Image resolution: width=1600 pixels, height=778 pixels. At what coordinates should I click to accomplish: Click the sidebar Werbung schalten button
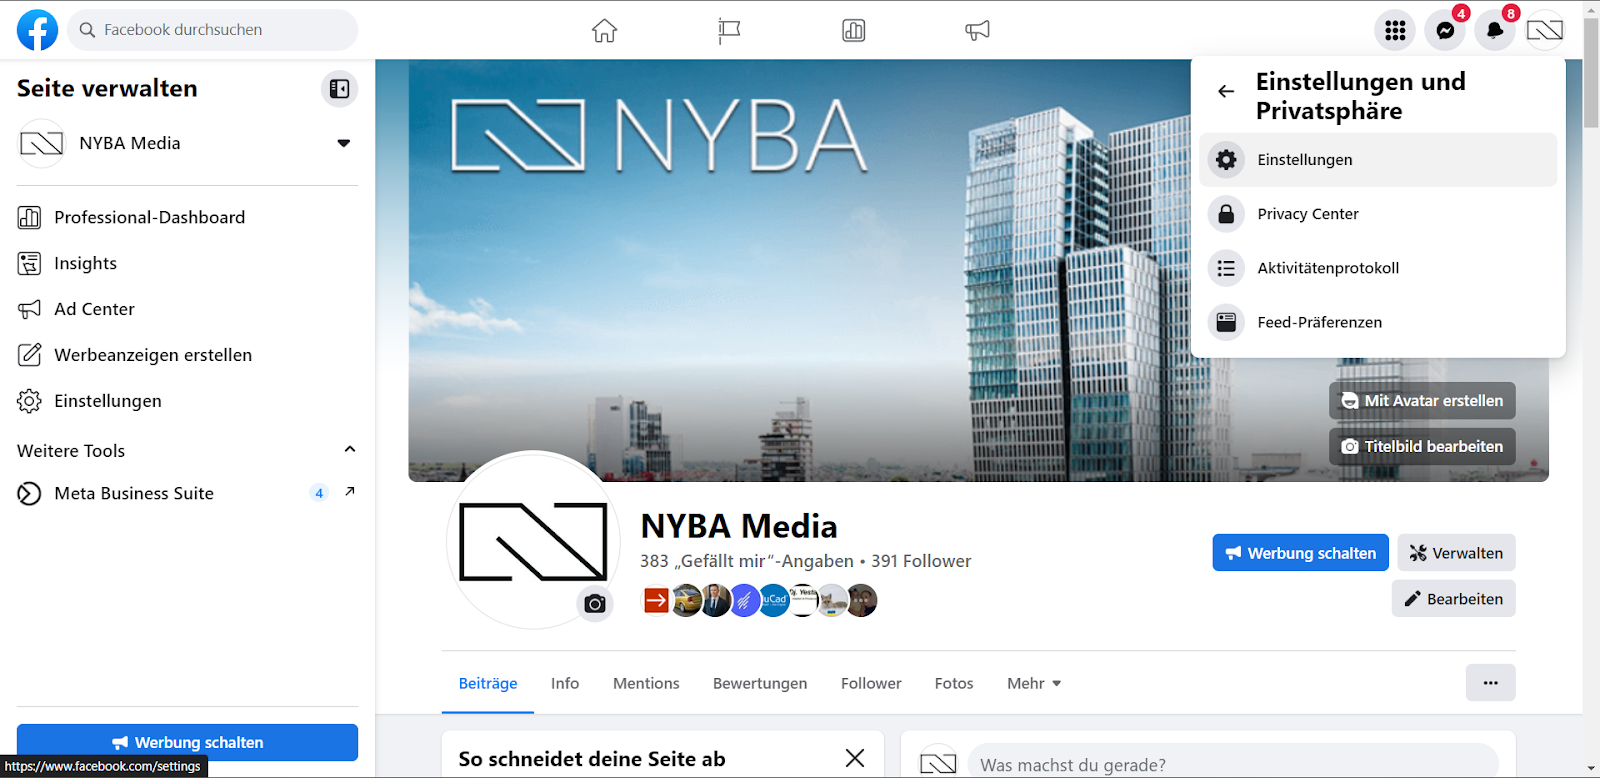(x=187, y=742)
